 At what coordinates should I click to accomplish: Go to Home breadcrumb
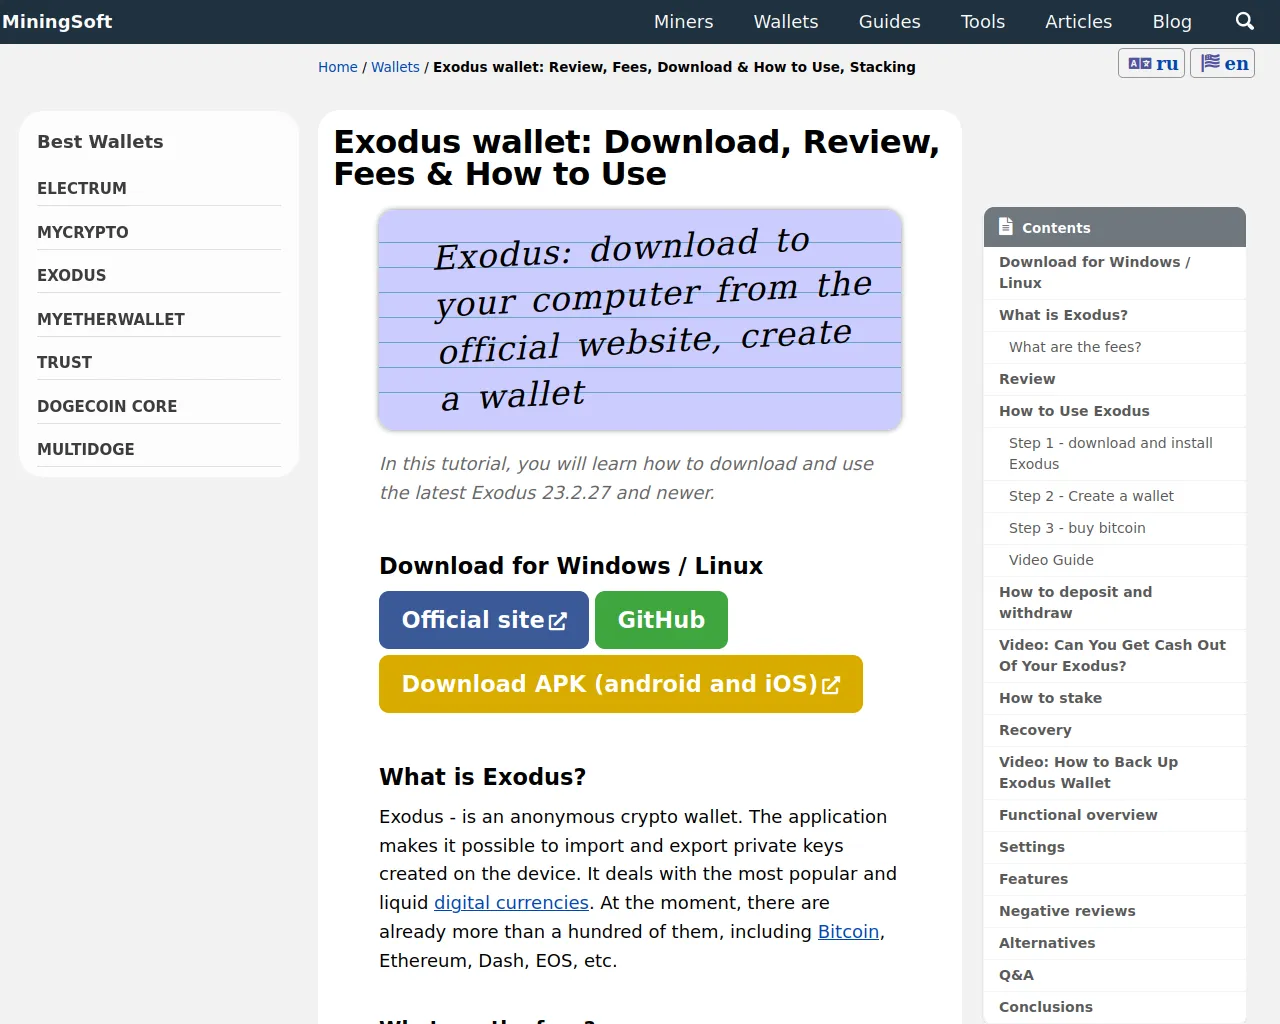(338, 67)
